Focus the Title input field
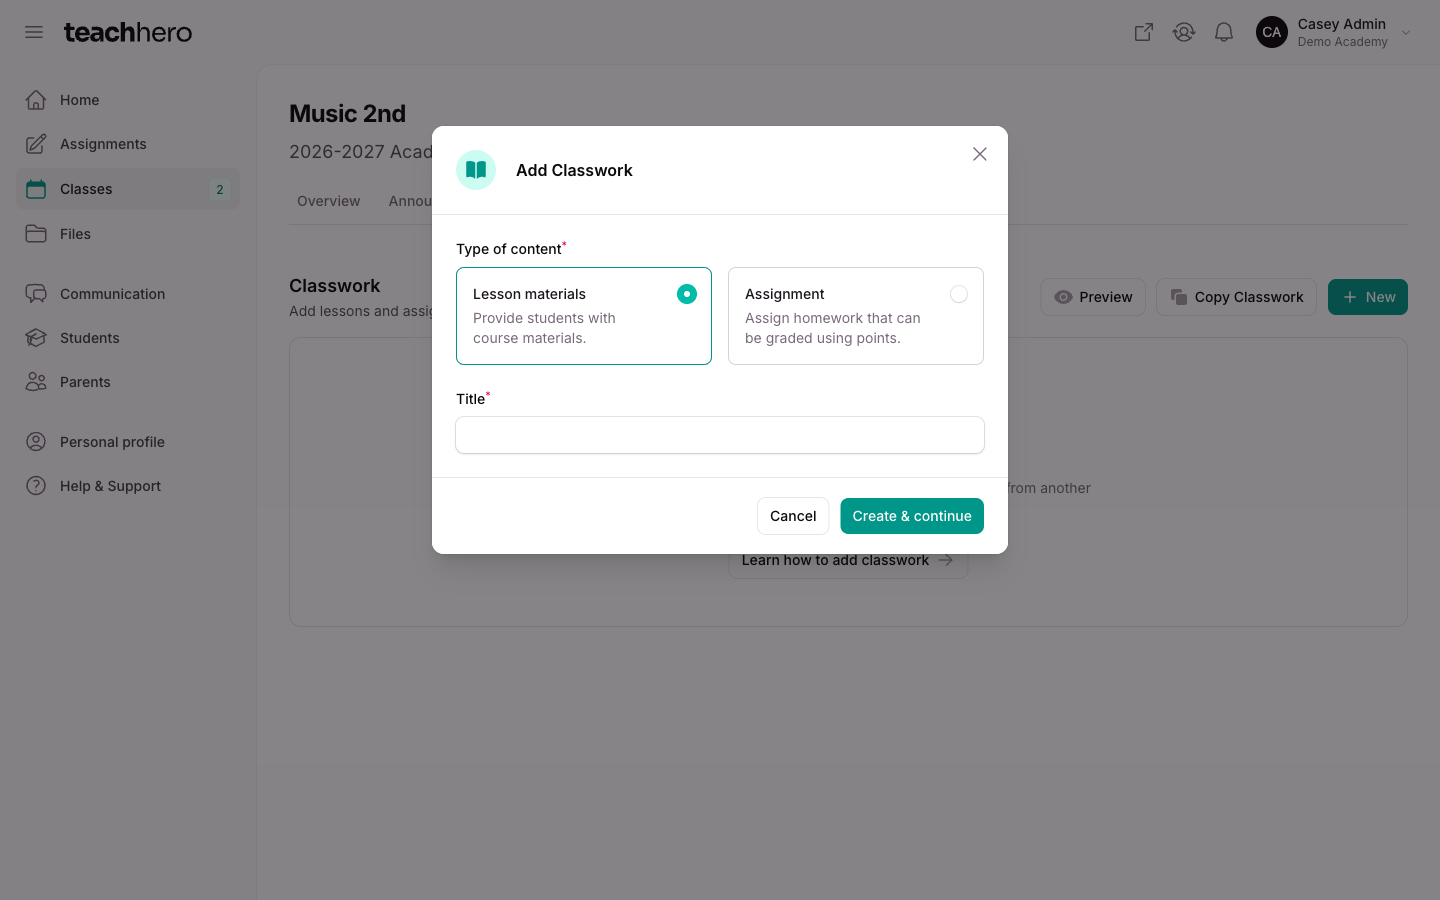Viewport: 1440px width, 900px height. pyautogui.click(x=720, y=435)
